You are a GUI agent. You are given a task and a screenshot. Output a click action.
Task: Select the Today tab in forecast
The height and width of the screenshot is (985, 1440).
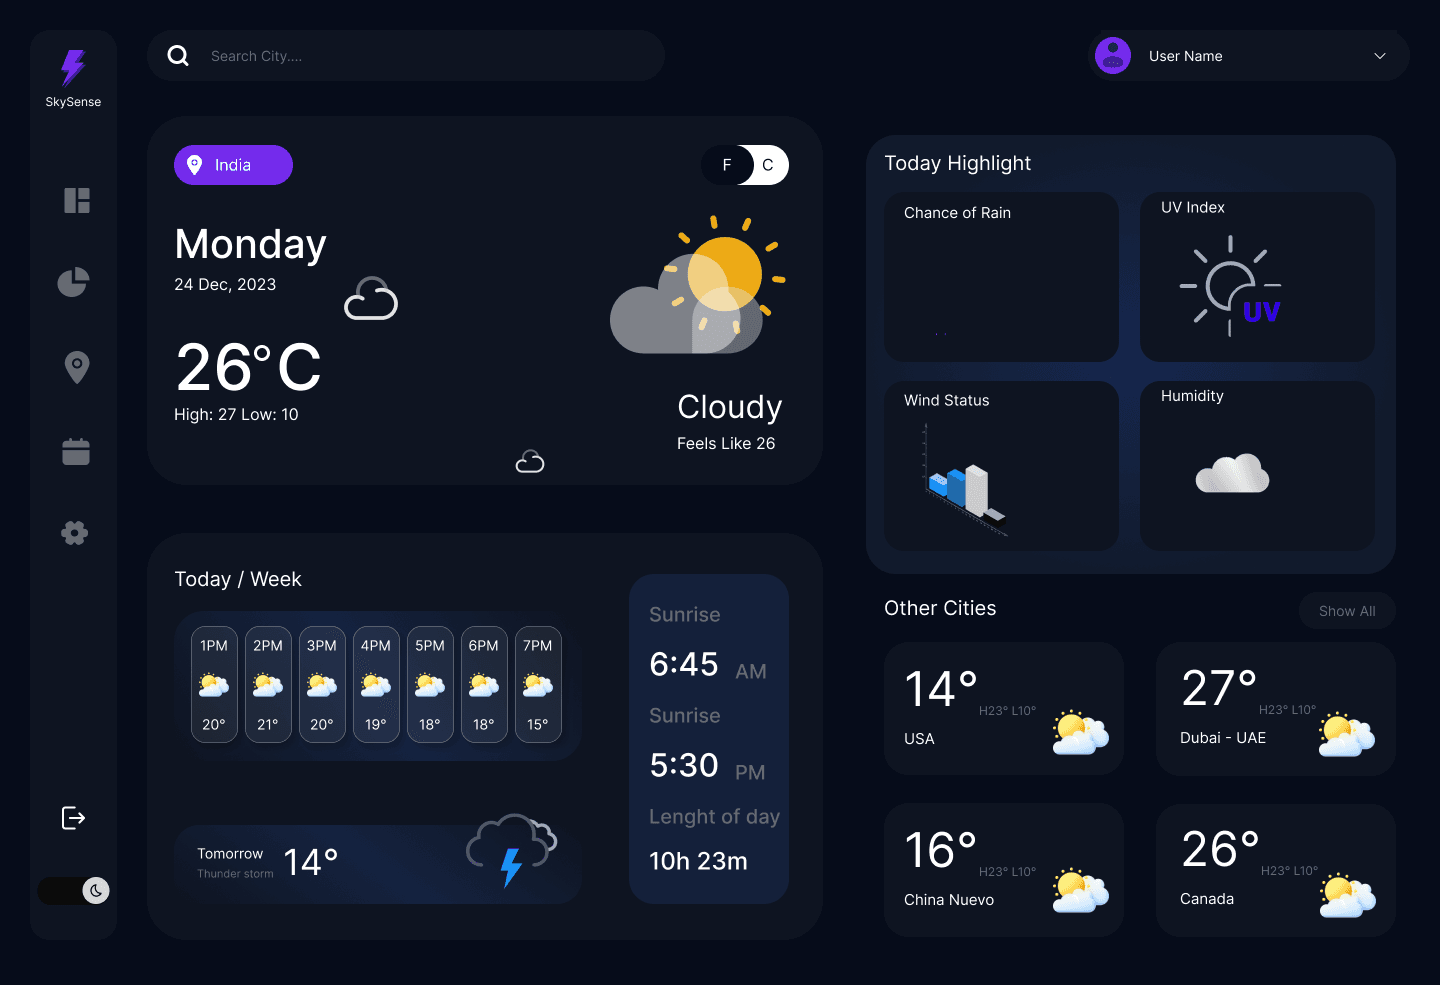[202, 580]
